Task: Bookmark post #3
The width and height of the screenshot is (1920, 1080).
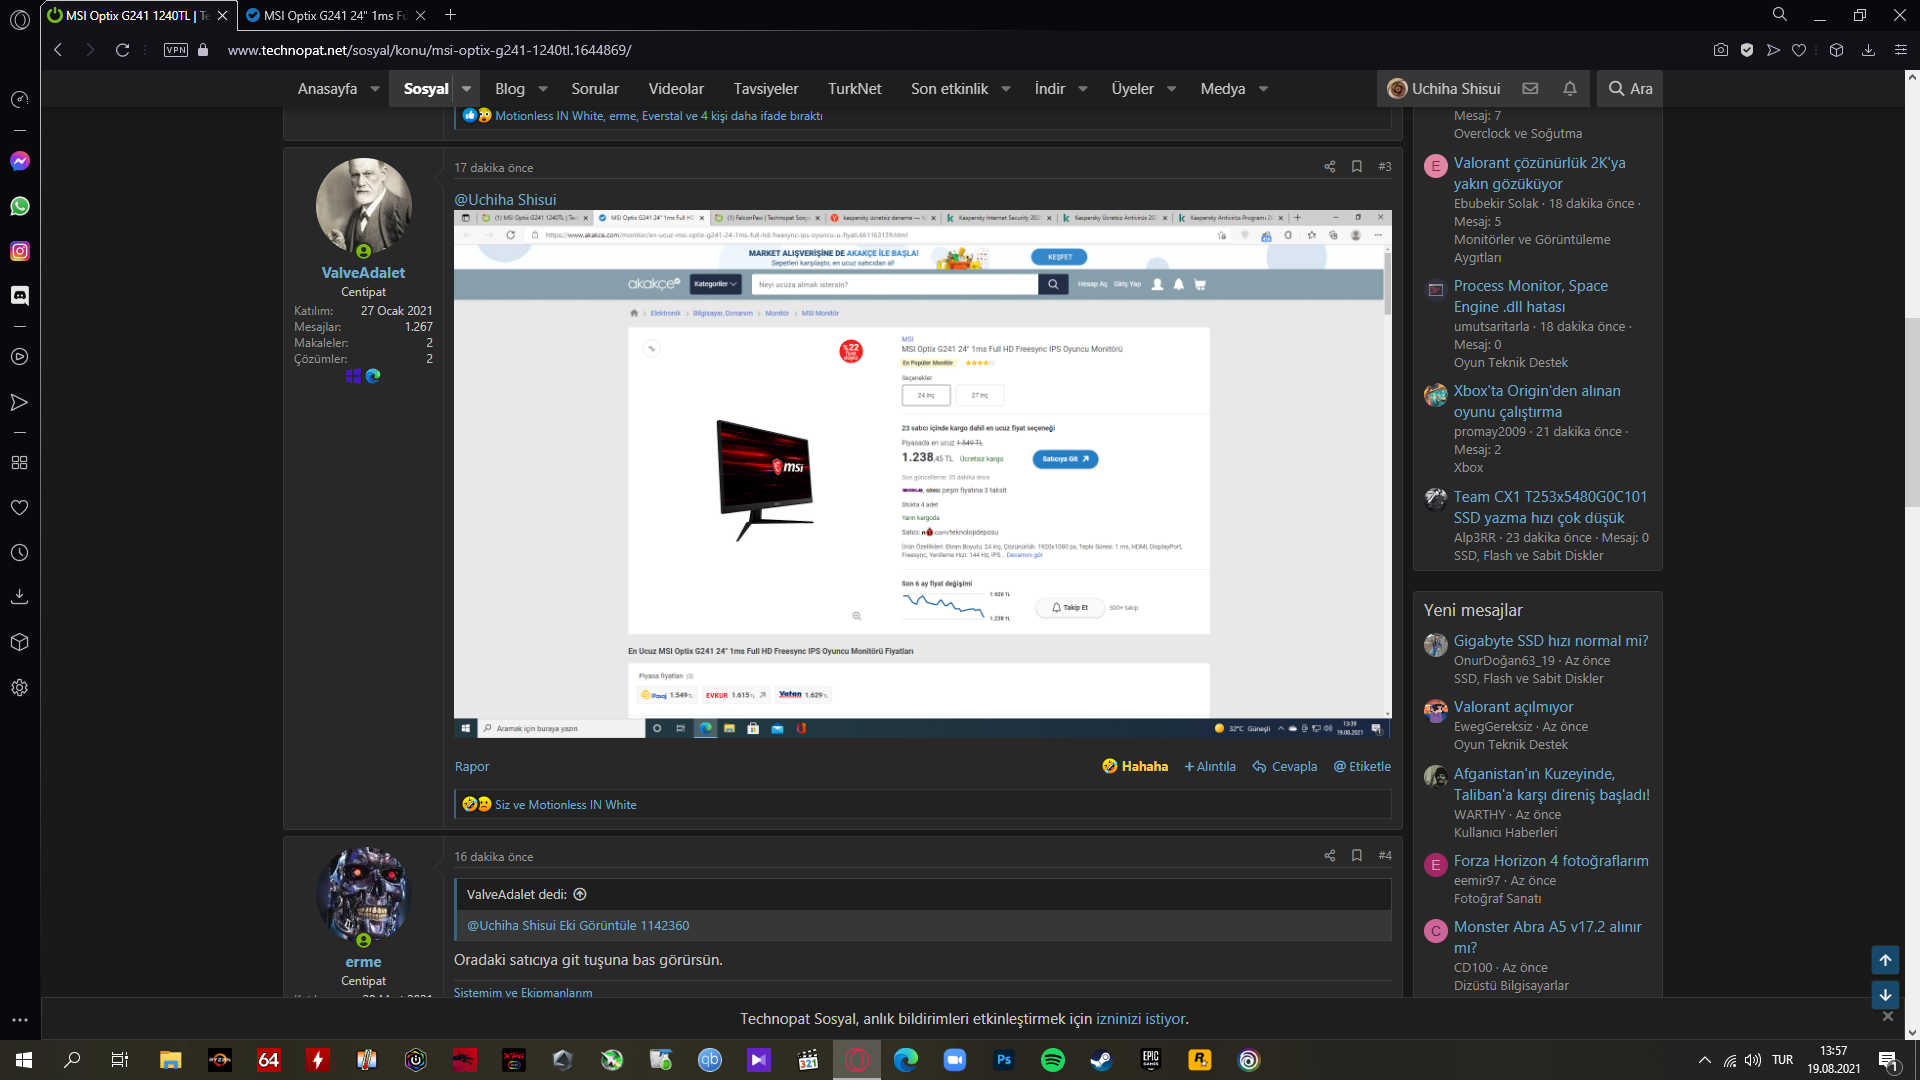Action: (1357, 167)
